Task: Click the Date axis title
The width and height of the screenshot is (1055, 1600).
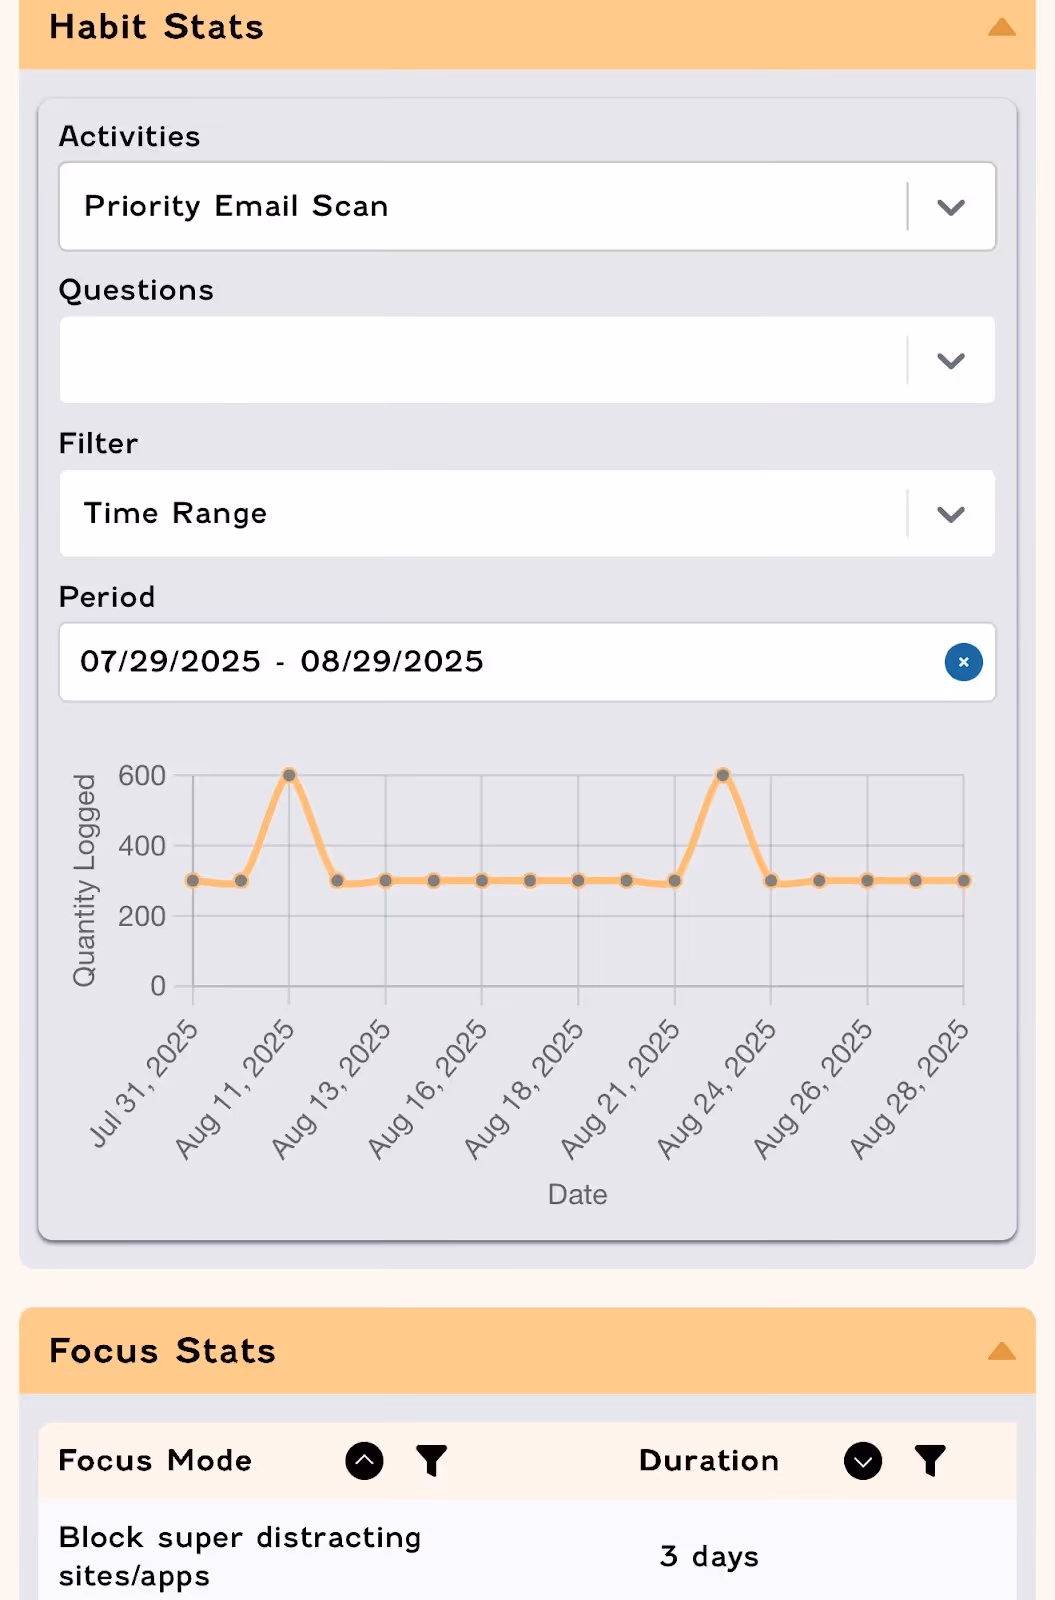Action: point(578,1195)
